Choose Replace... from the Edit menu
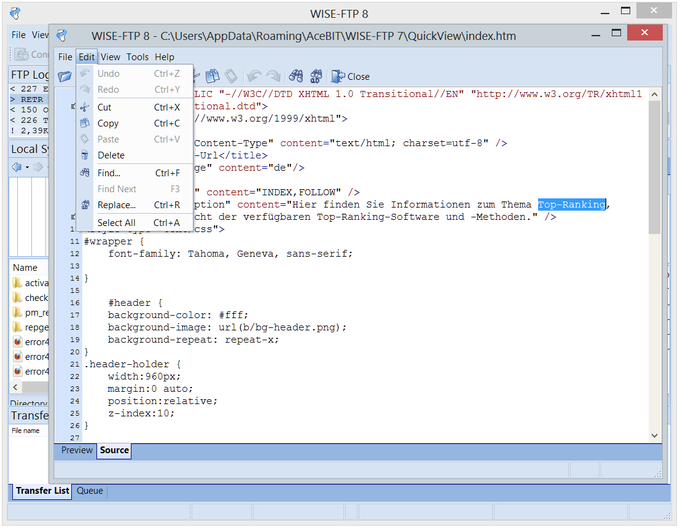This screenshot has width=680, height=530. pos(134,205)
